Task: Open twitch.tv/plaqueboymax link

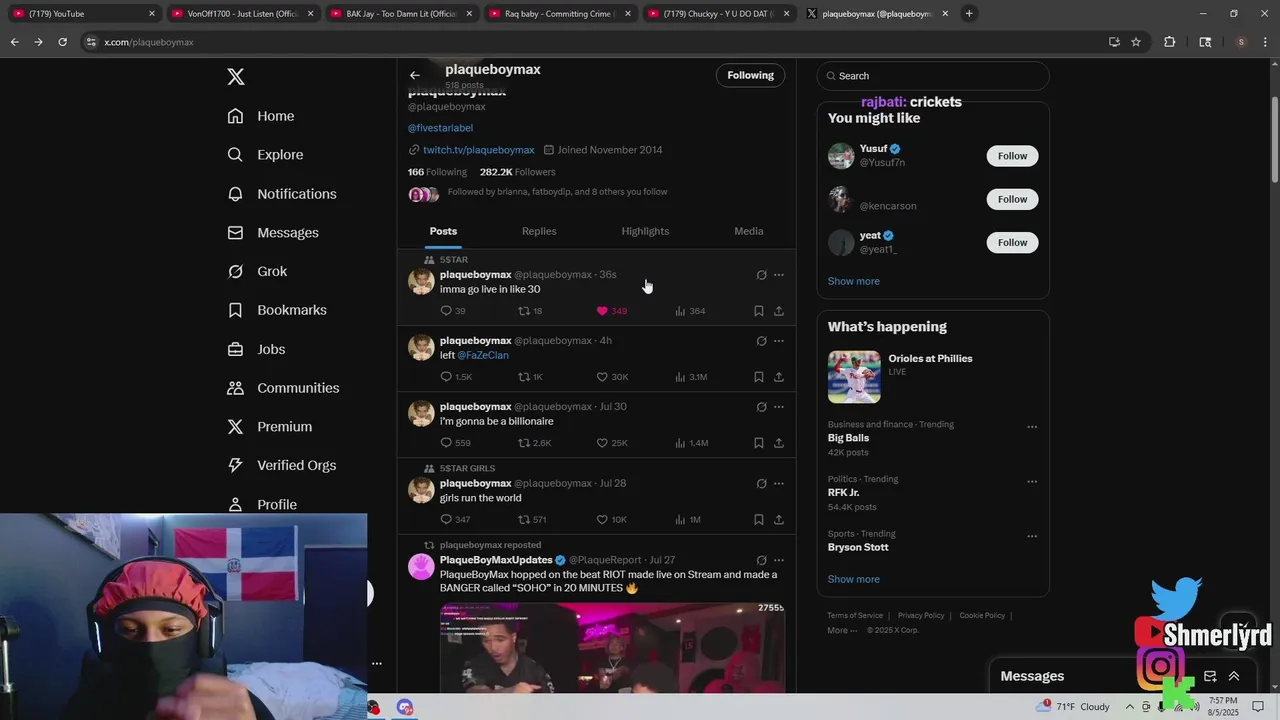Action: coord(478,150)
